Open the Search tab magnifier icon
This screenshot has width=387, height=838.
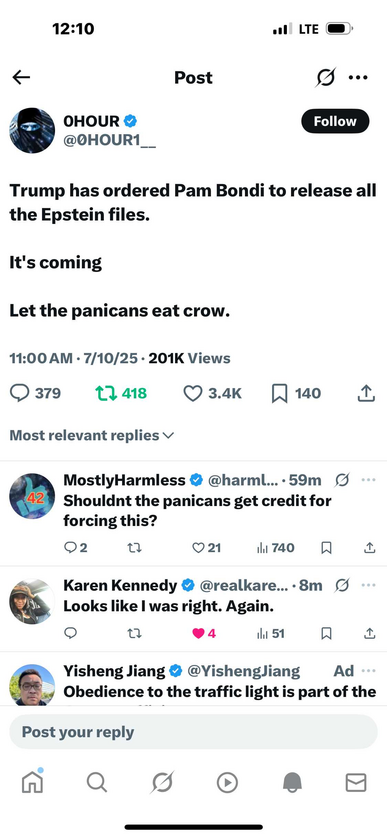97,783
